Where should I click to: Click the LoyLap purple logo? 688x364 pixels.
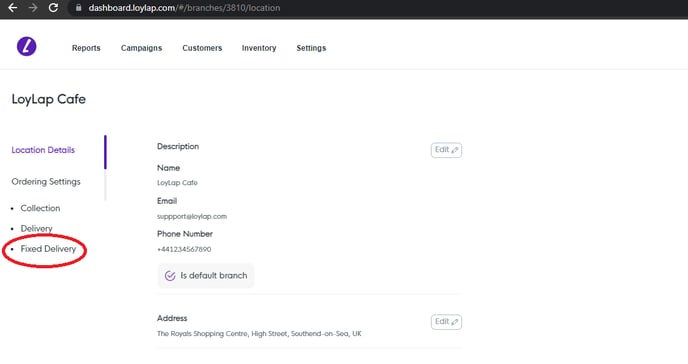click(26, 46)
